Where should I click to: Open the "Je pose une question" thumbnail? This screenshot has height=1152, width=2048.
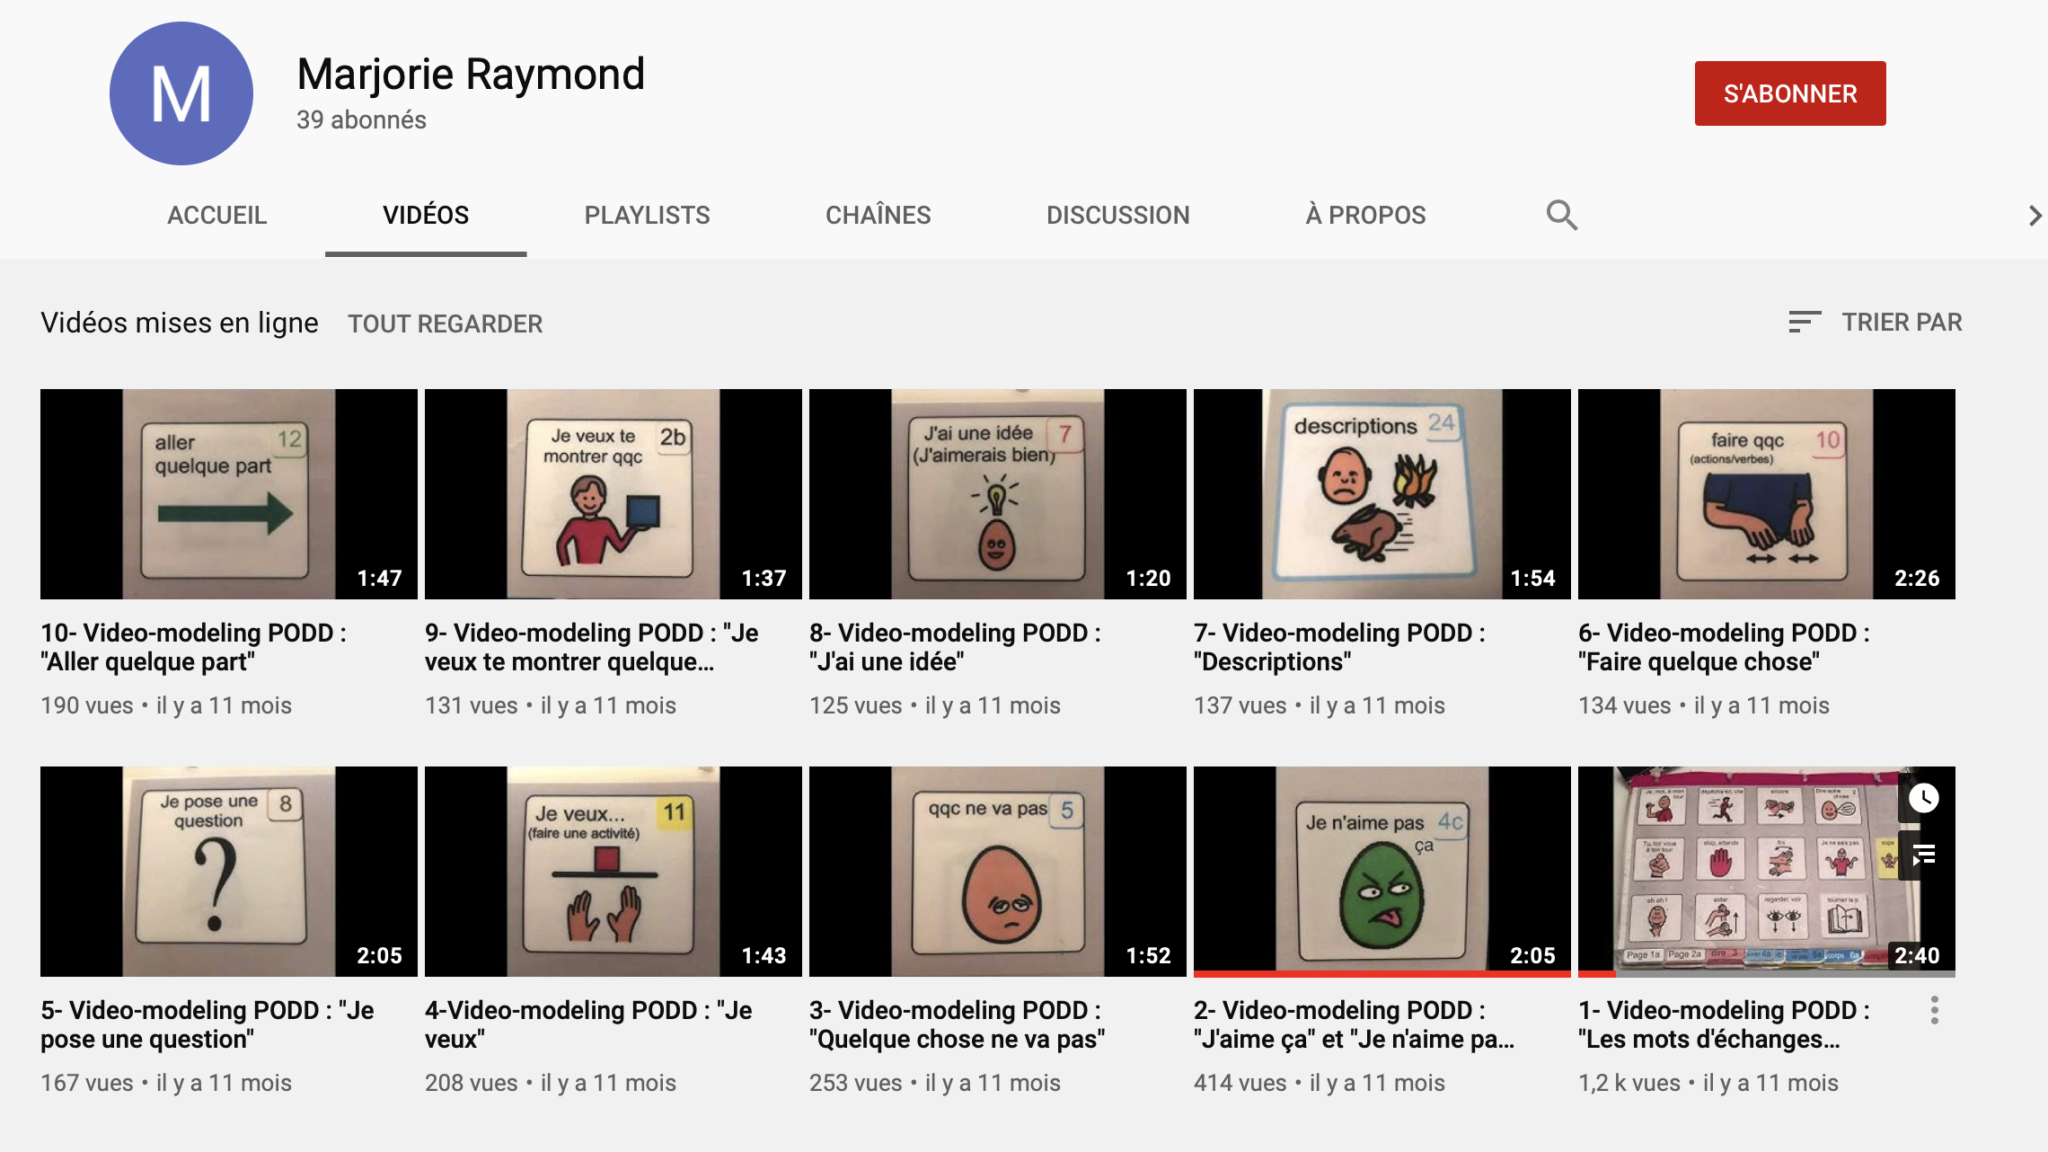[x=228, y=871]
